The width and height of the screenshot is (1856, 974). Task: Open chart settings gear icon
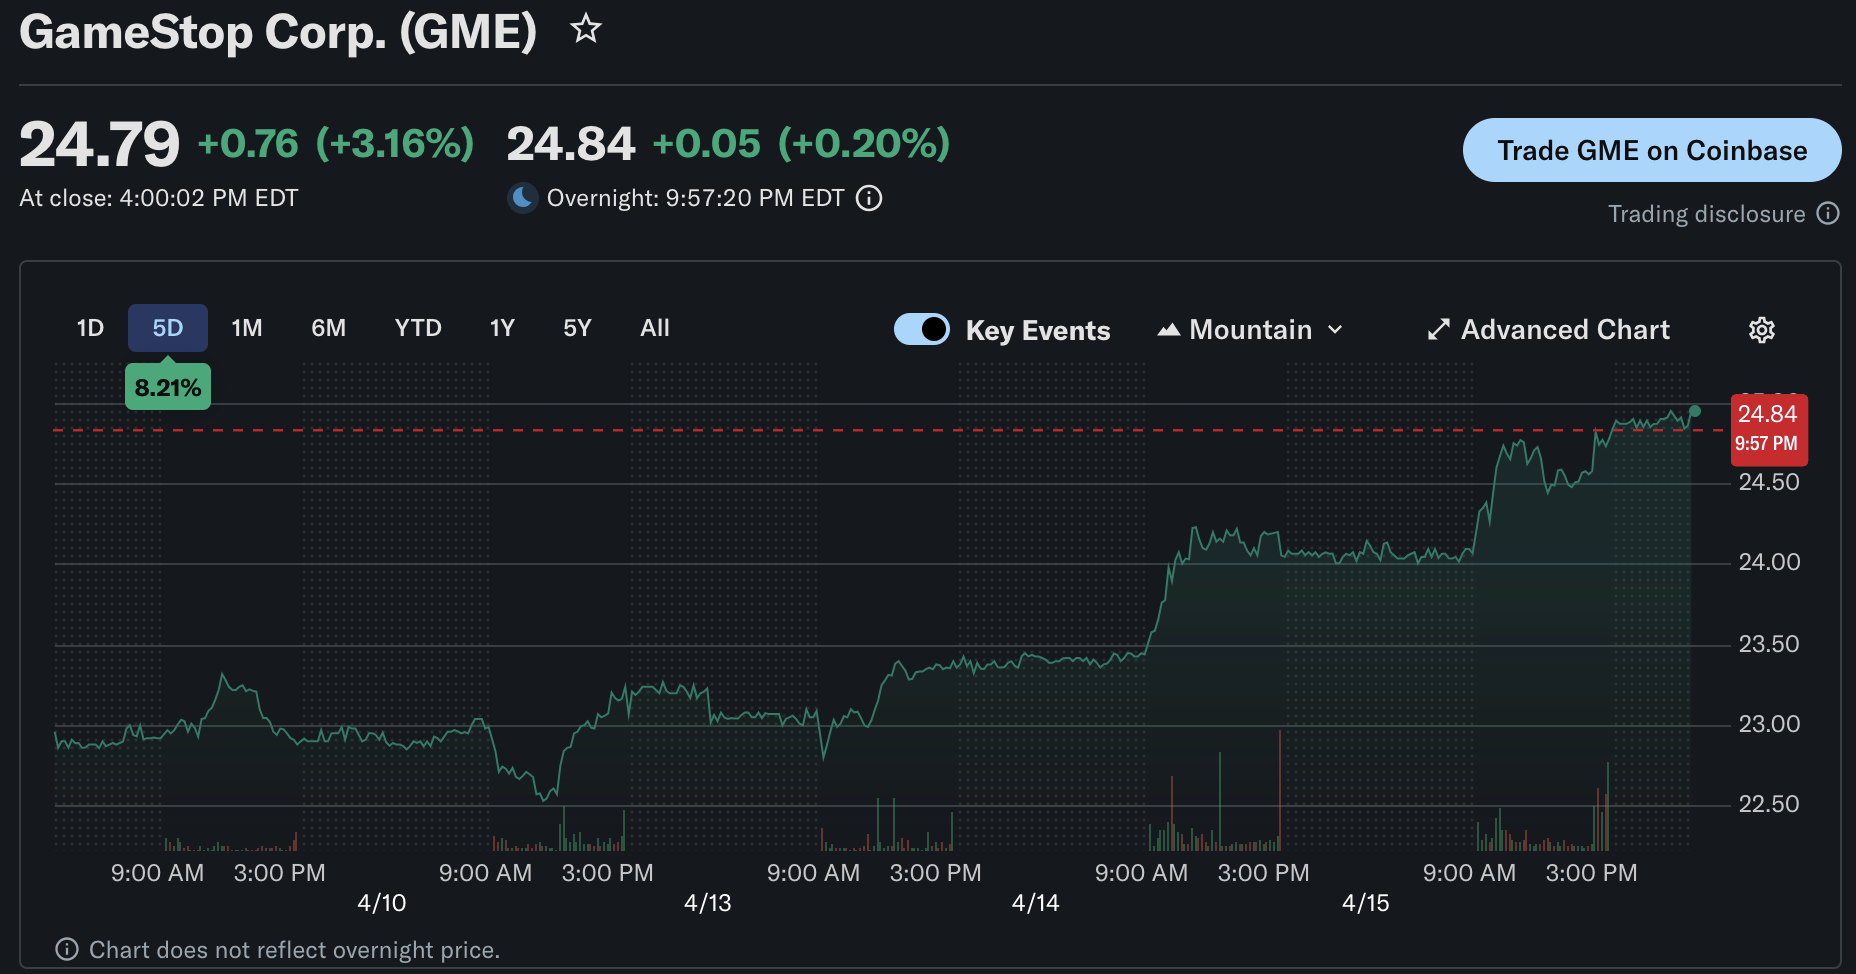pyautogui.click(x=1762, y=330)
